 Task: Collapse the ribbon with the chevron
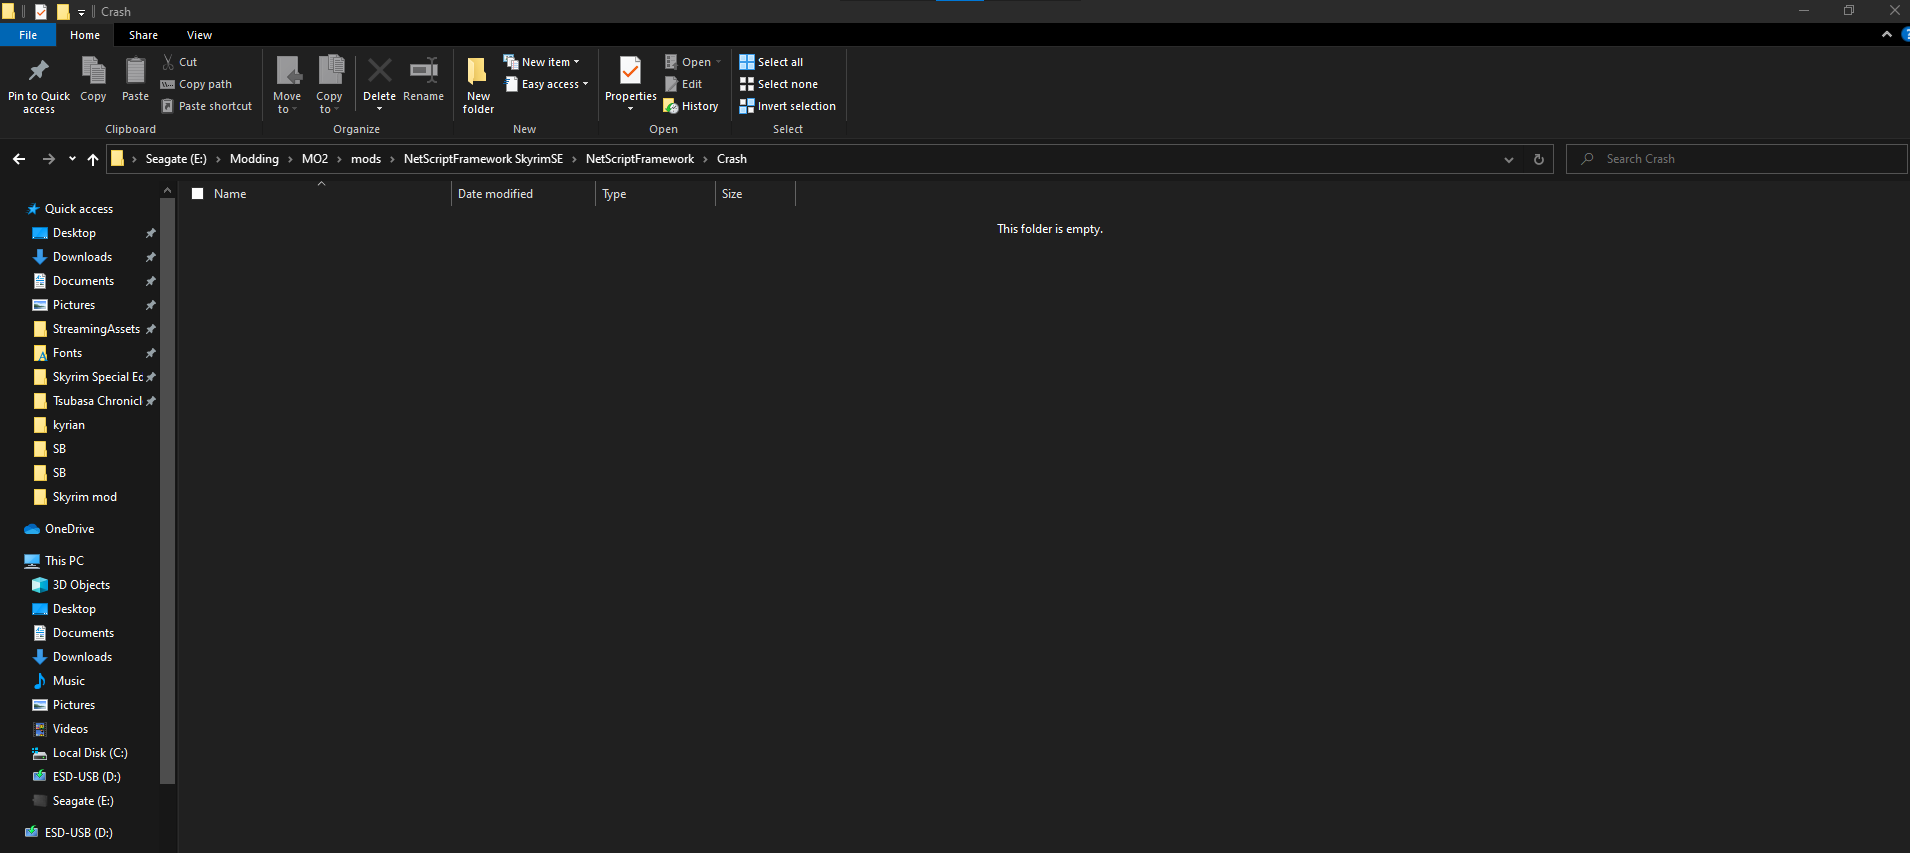pos(1886,34)
